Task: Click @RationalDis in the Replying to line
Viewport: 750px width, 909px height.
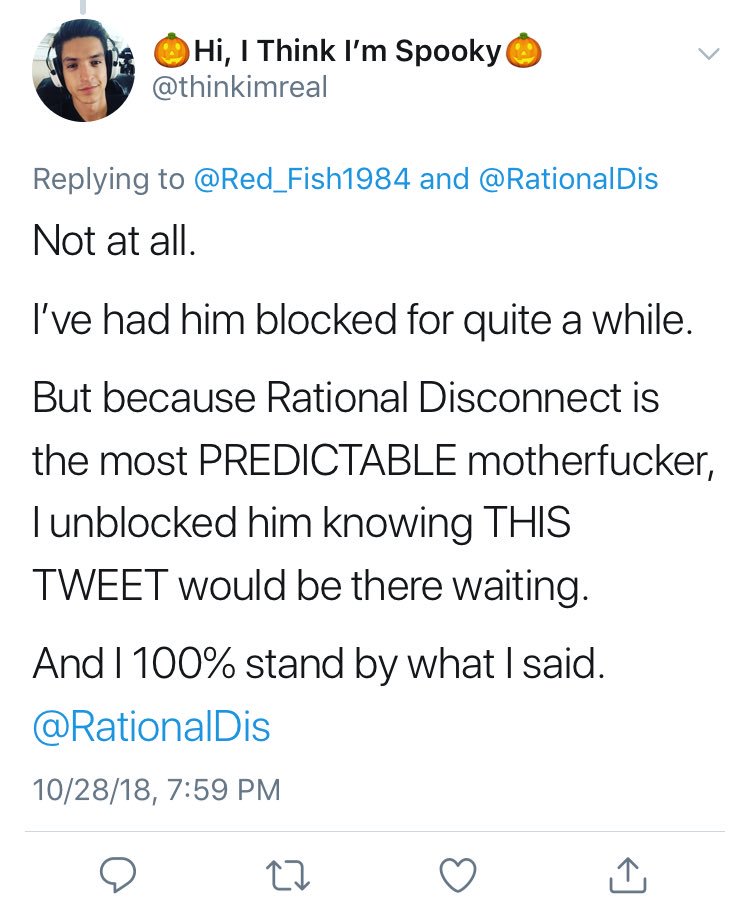Action: 569,178
